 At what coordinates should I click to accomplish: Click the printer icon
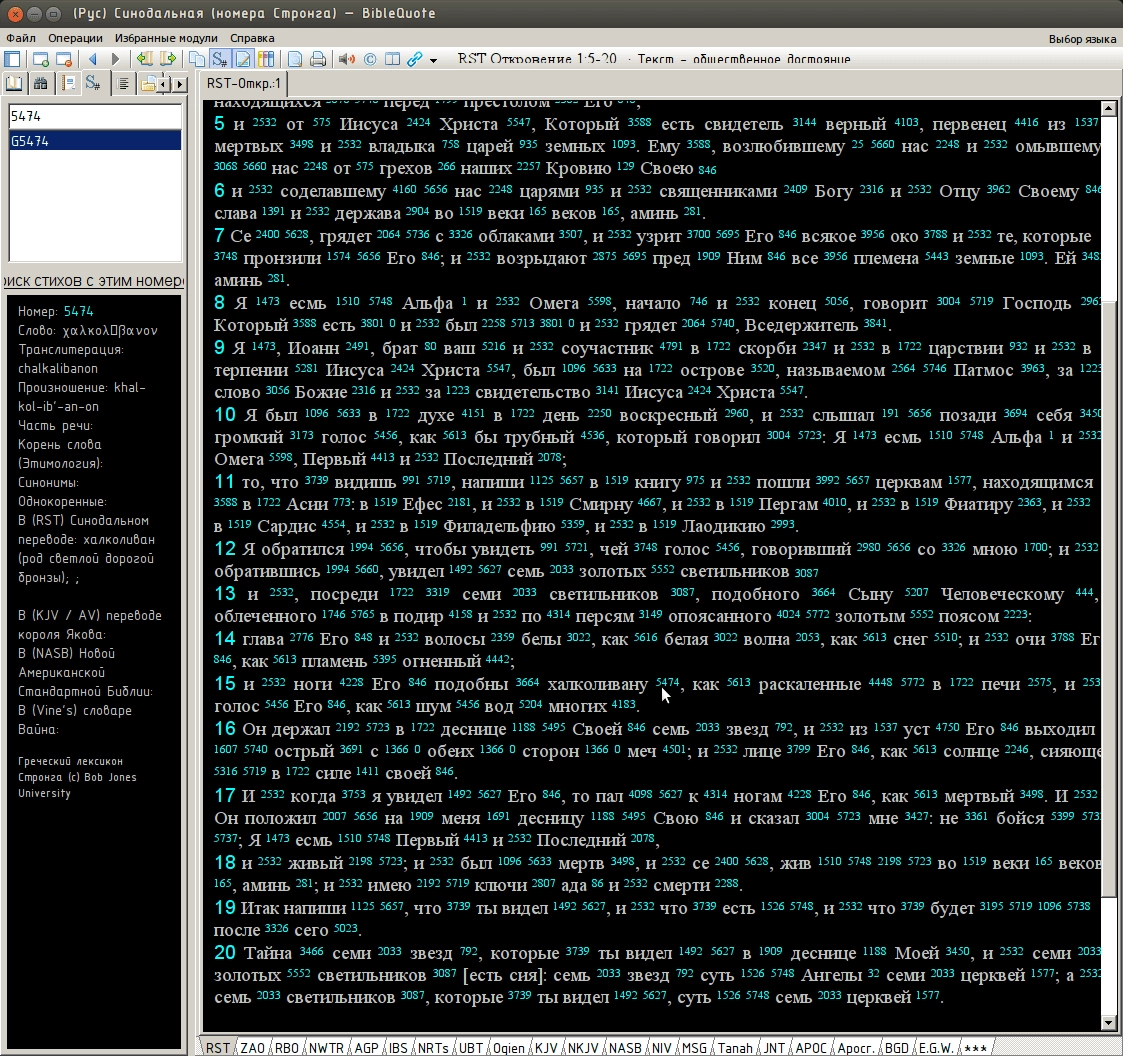point(318,59)
